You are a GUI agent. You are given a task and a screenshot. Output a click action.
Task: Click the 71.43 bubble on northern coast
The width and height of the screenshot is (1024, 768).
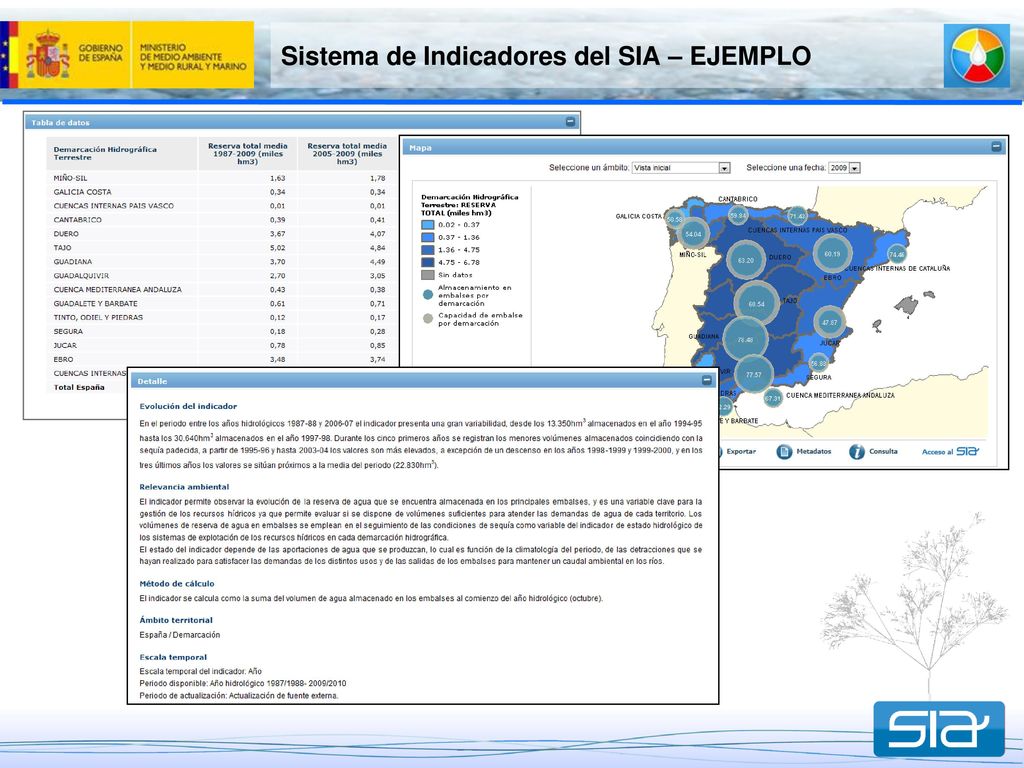(797, 216)
